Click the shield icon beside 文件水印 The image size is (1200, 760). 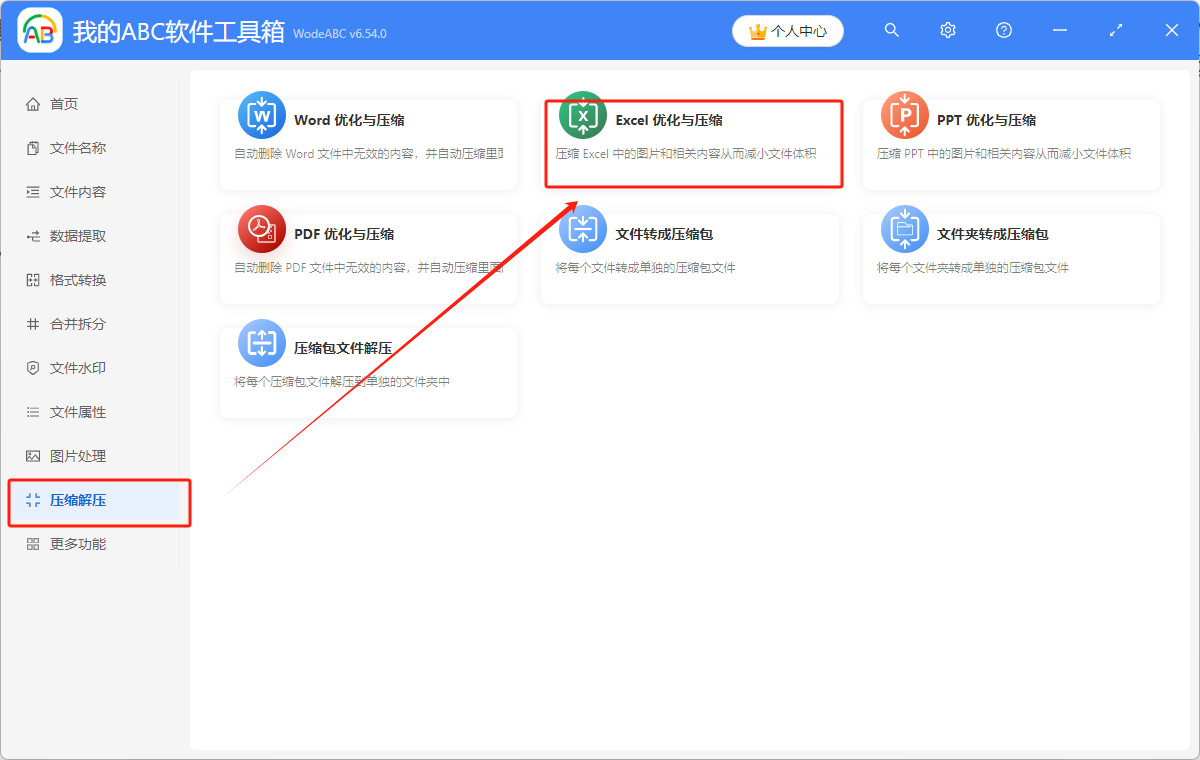click(x=33, y=368)
